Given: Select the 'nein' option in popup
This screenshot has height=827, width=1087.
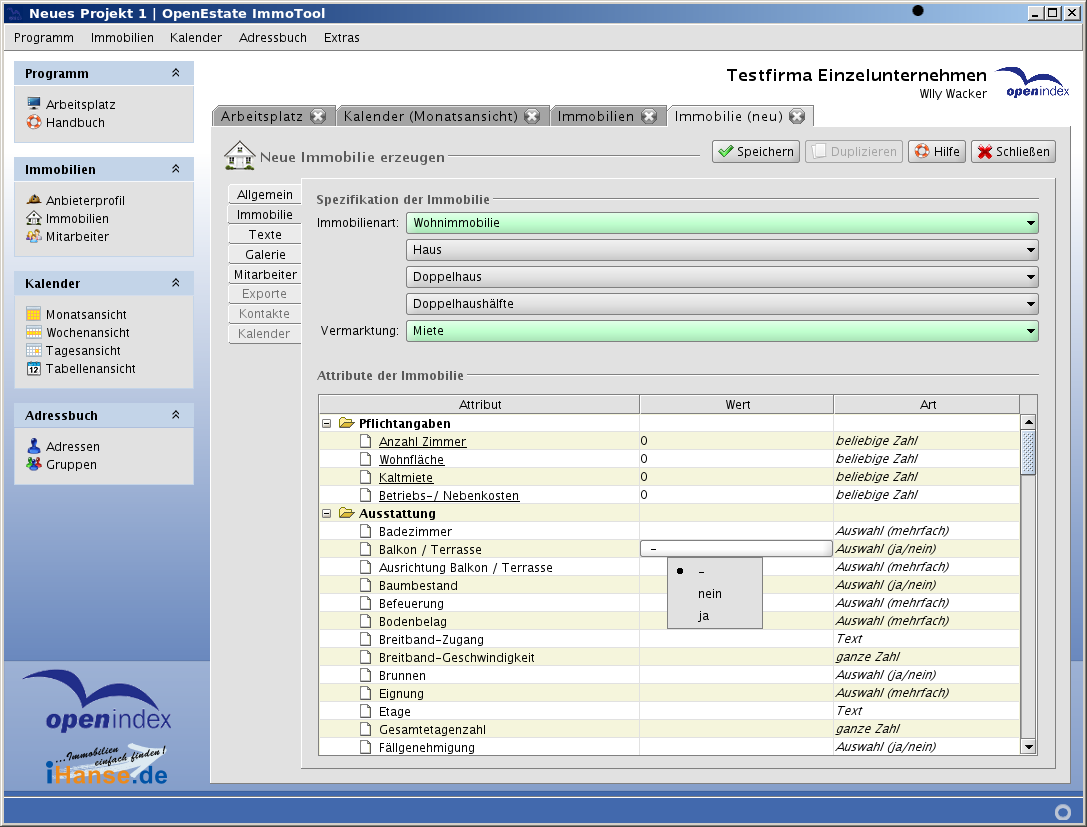Looking at the screenshot, I should [709, 594].
